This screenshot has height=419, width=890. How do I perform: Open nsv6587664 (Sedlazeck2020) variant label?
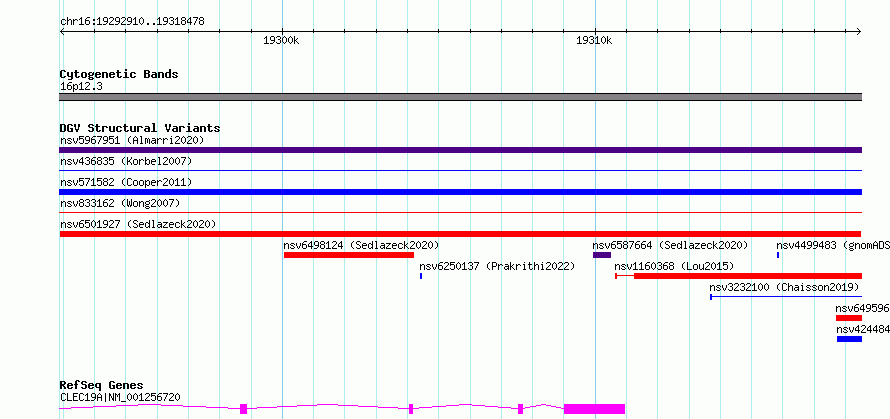670,245
